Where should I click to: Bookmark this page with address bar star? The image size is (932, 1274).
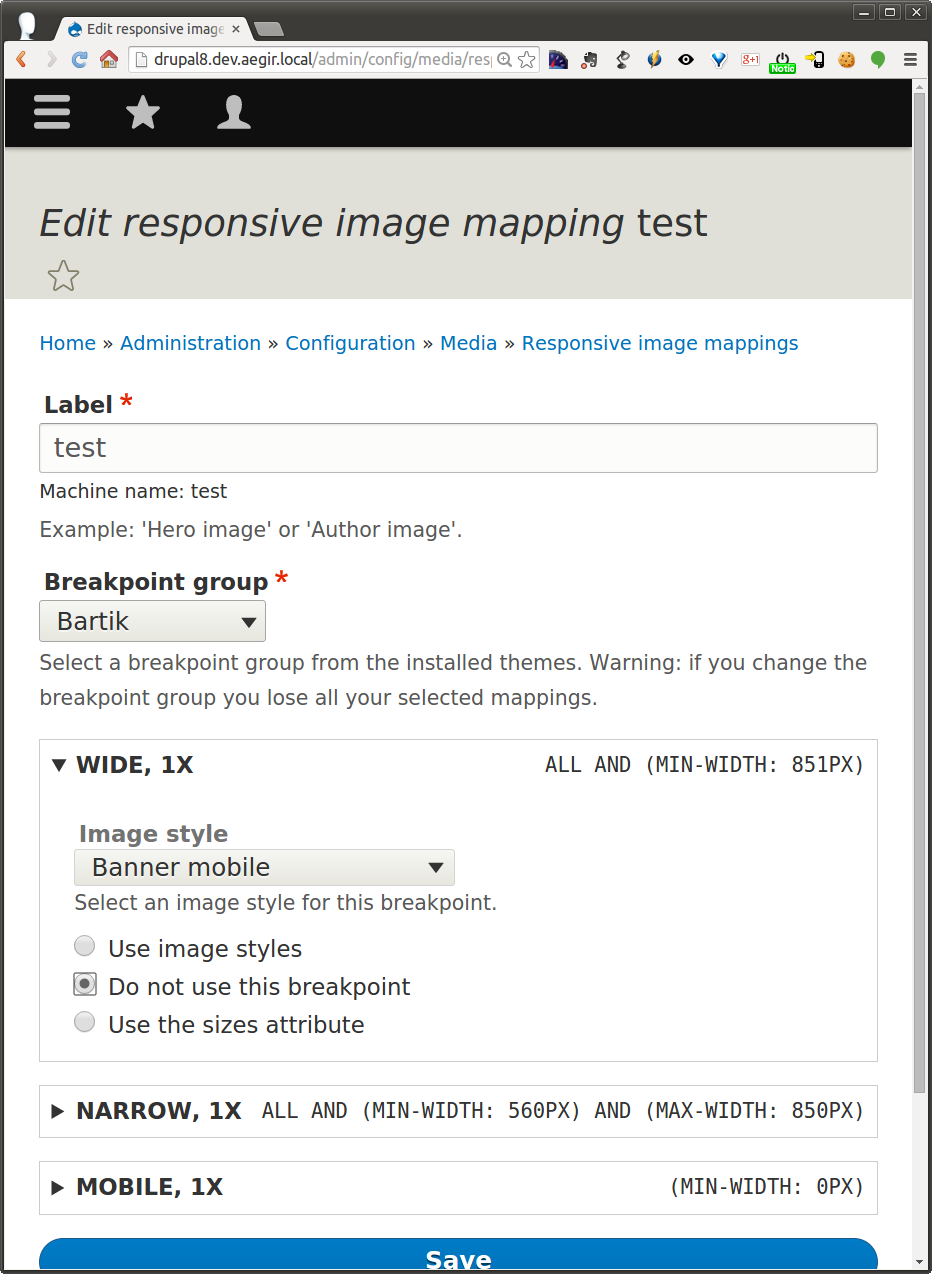(526, 60)
